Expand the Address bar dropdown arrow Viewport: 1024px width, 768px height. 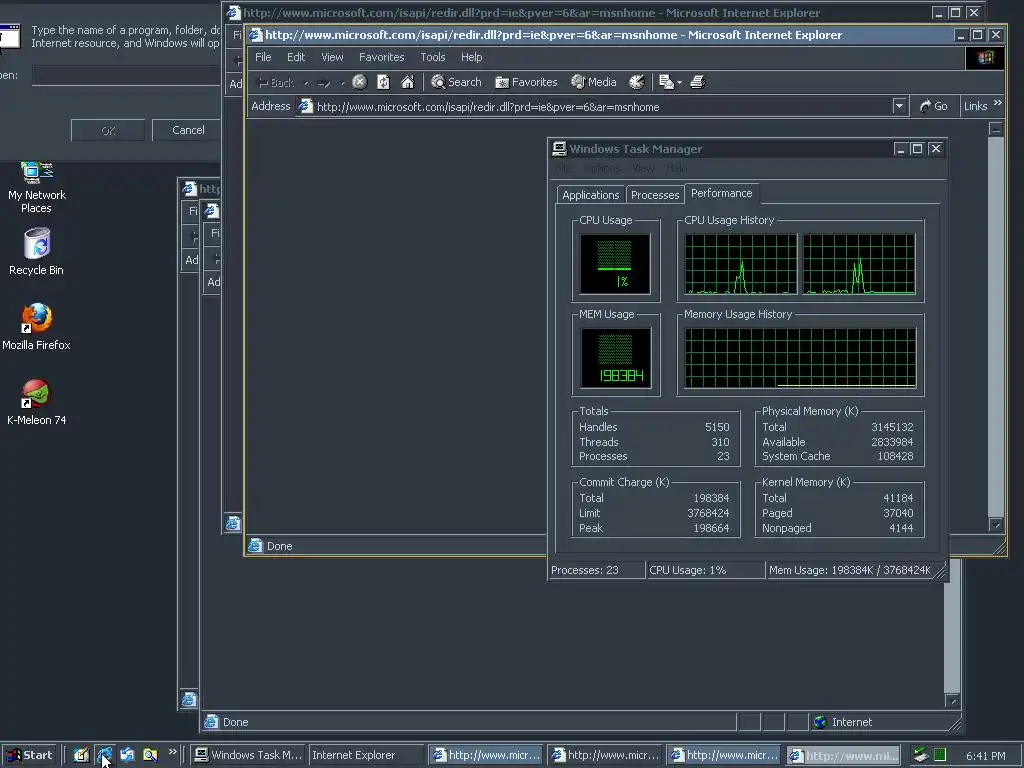tap(899, 106)
